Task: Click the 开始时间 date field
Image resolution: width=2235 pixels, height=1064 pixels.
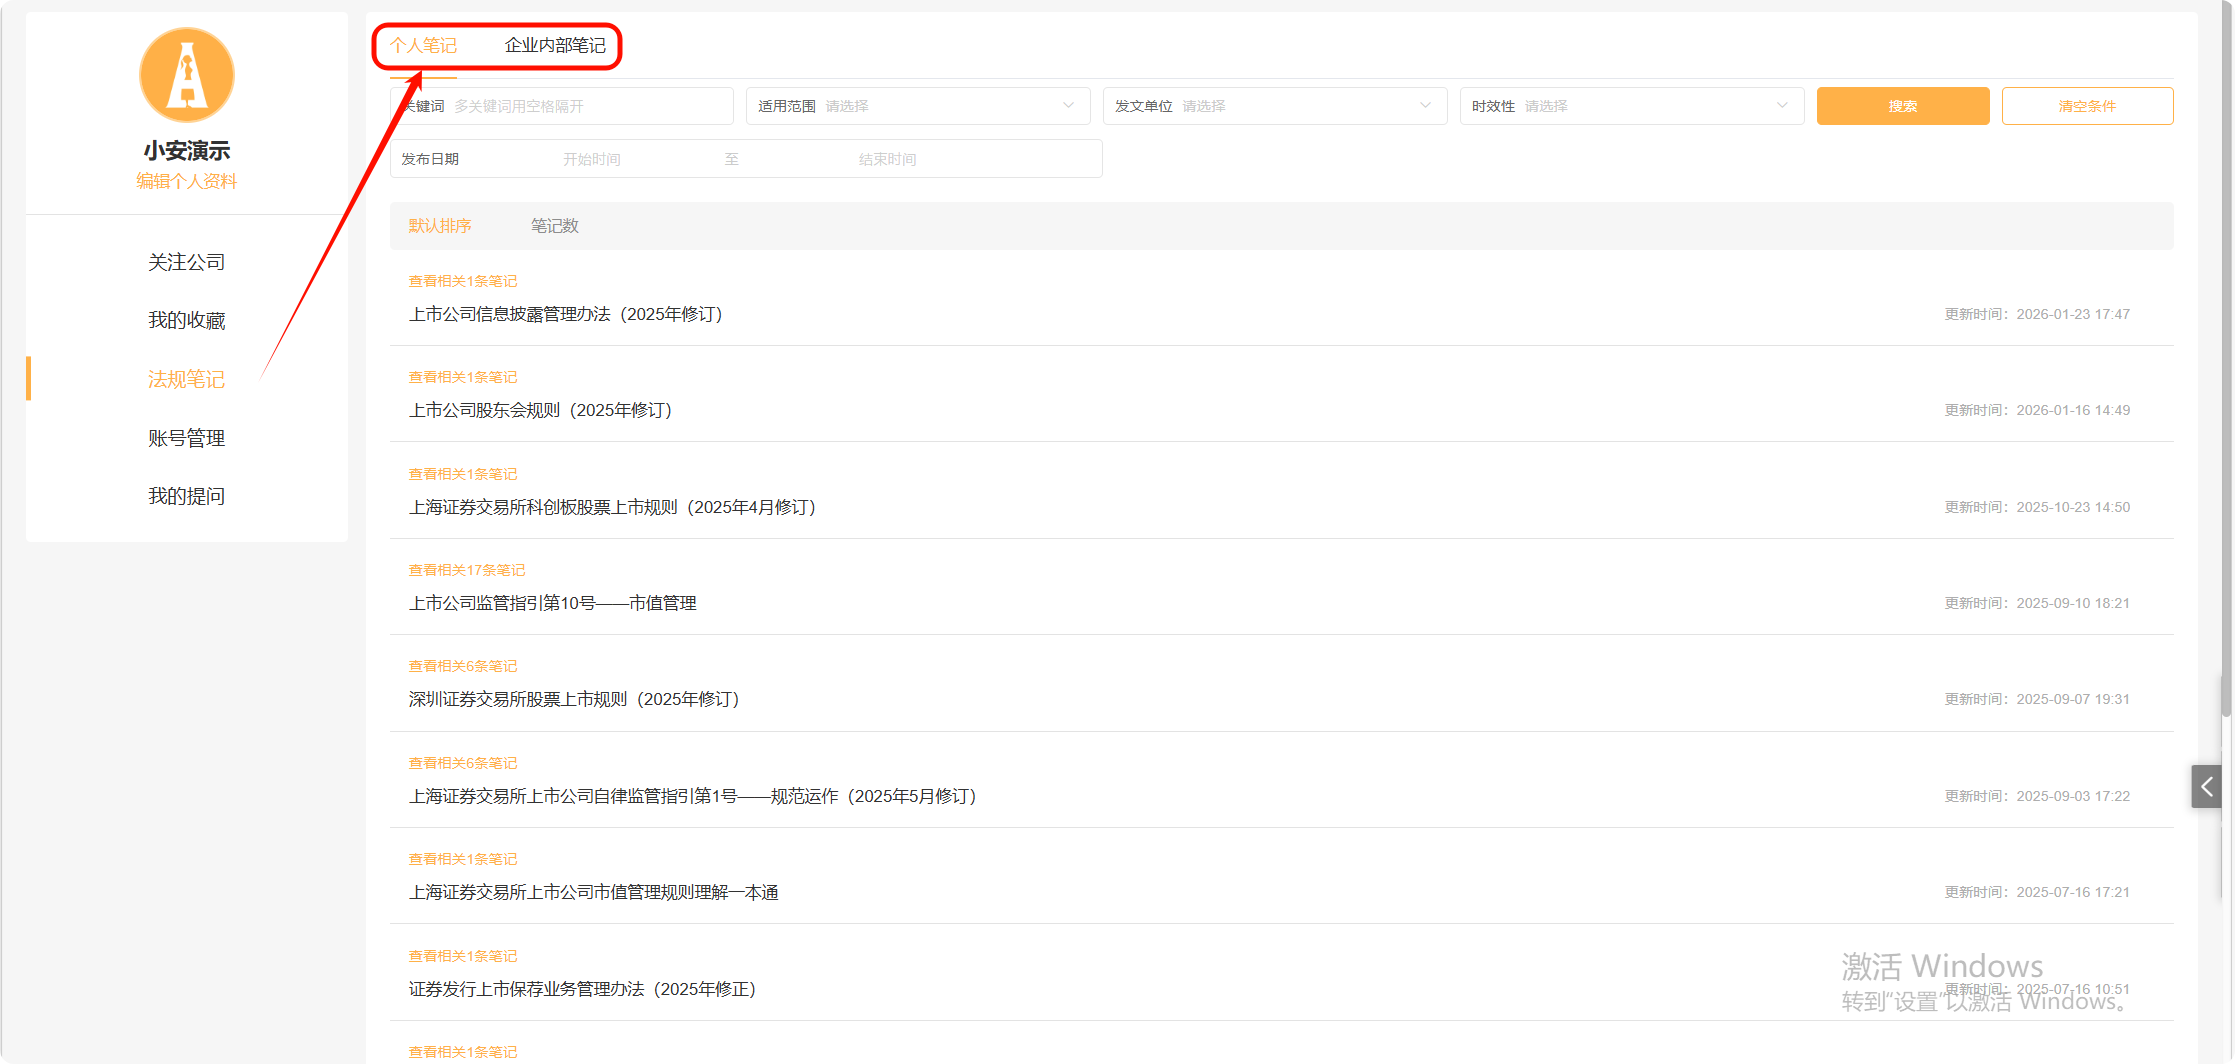Action: (x=592, y=159)
